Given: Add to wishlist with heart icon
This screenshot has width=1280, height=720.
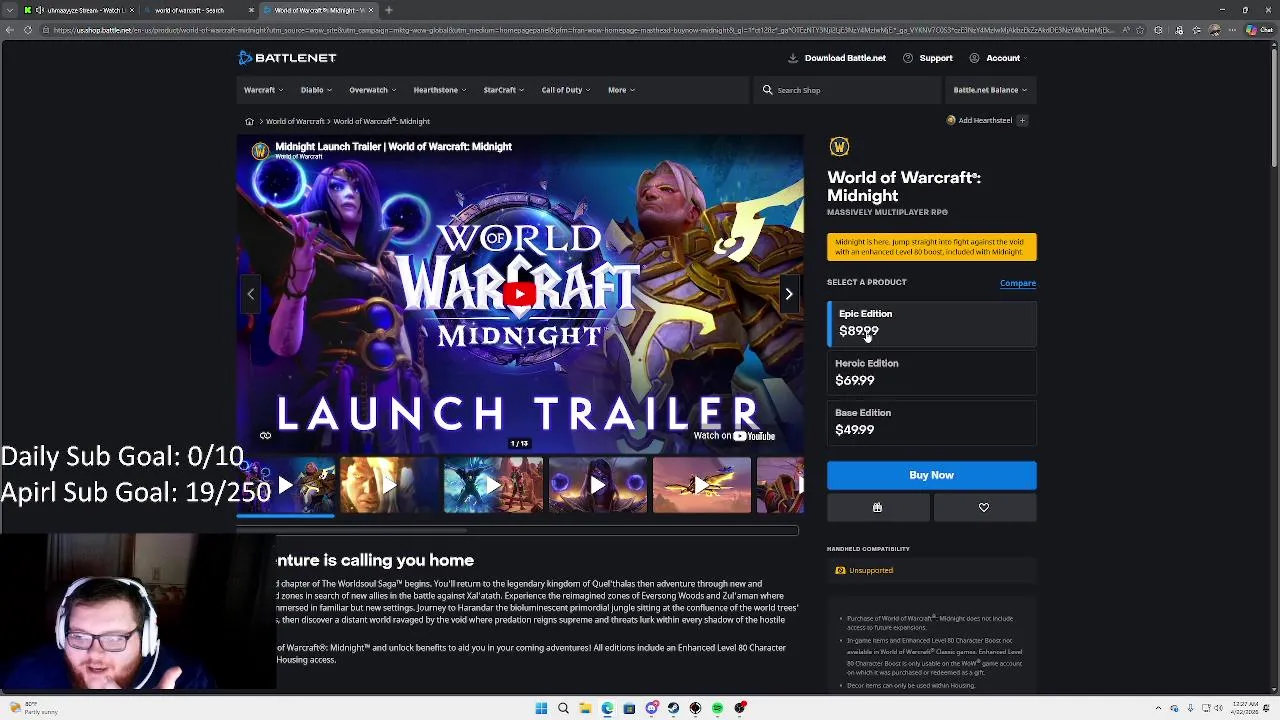Looking at the screenshot, I should (x=984, y=508).
